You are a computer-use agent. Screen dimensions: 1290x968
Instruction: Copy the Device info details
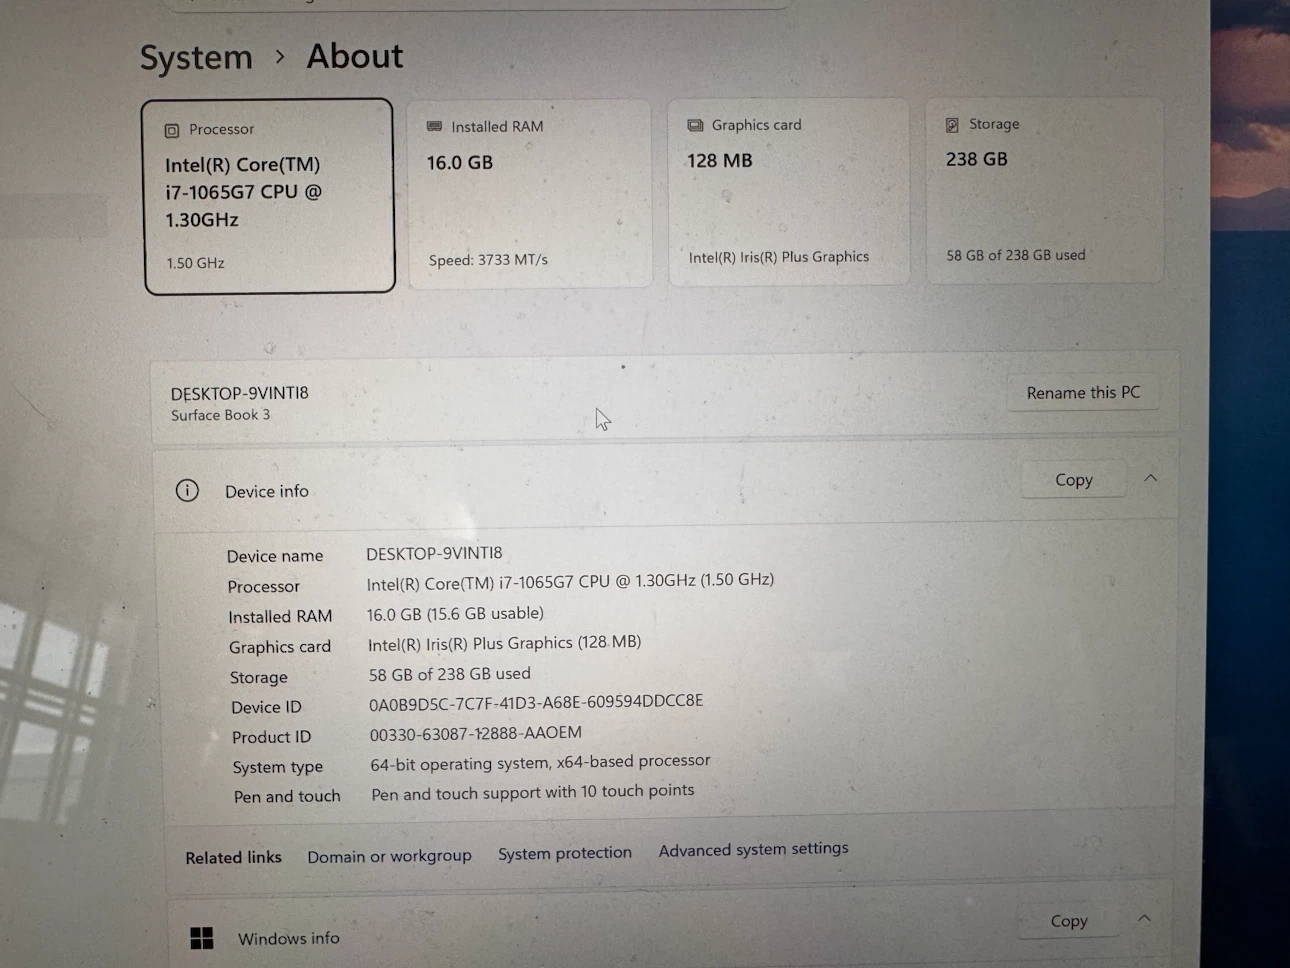pos(1074,480)
